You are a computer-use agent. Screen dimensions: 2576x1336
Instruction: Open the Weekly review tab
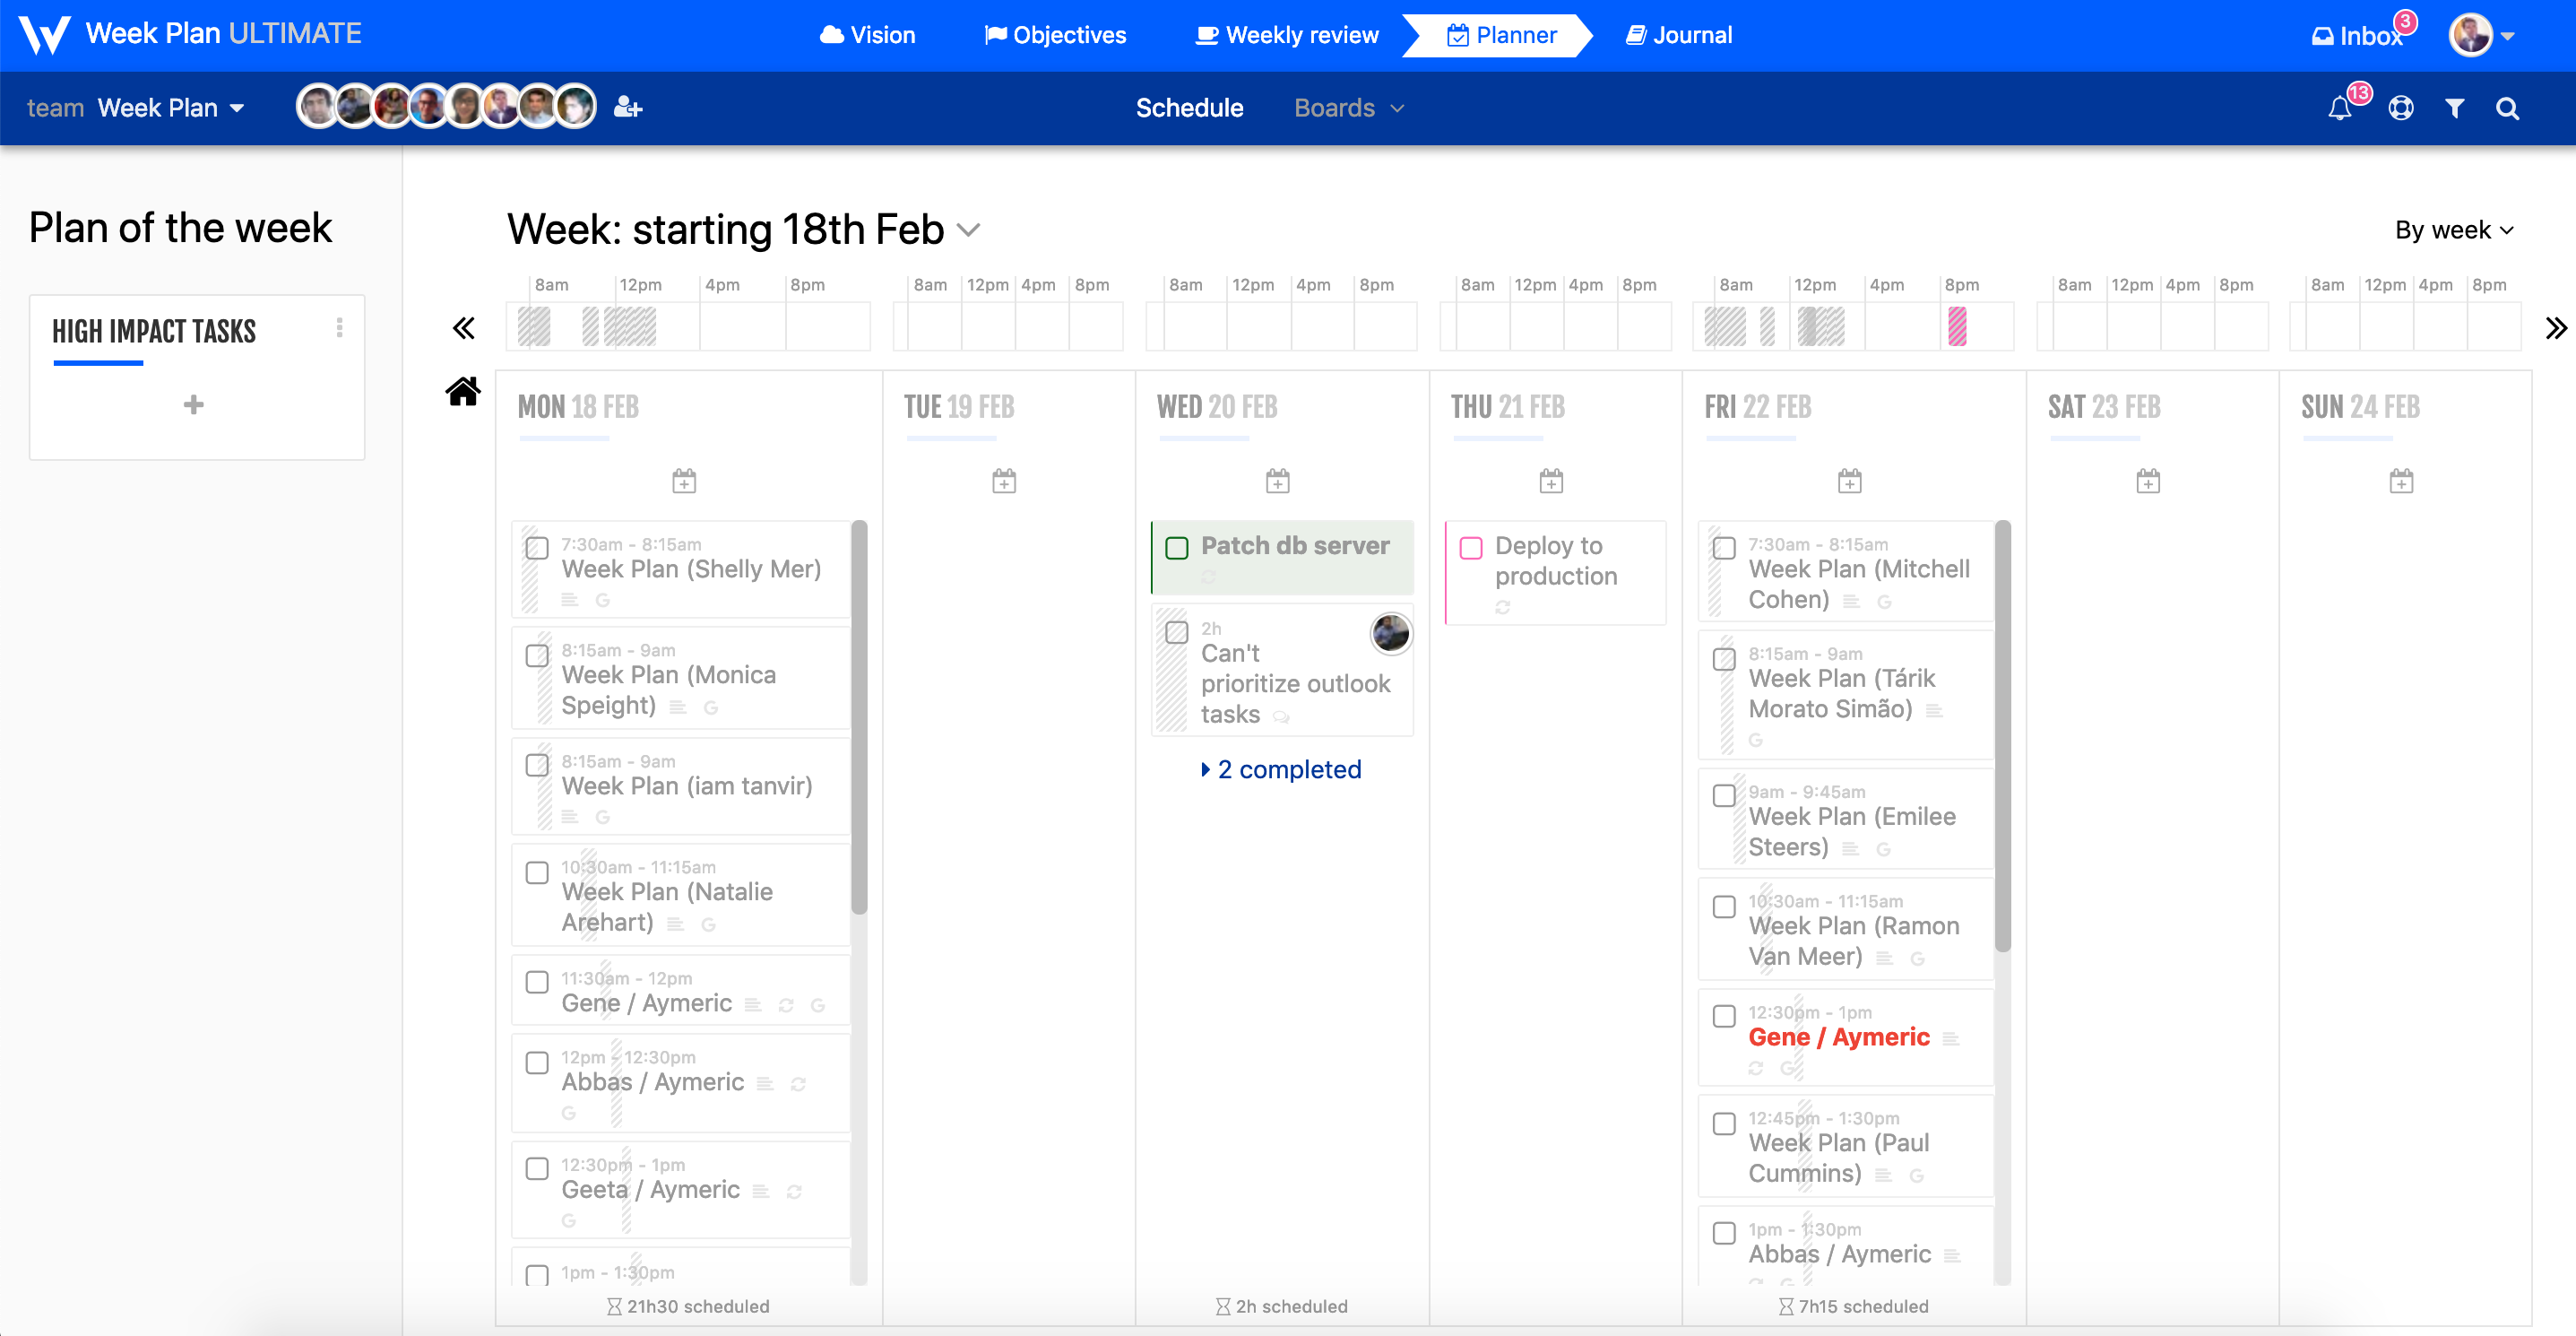point(1287,35)
